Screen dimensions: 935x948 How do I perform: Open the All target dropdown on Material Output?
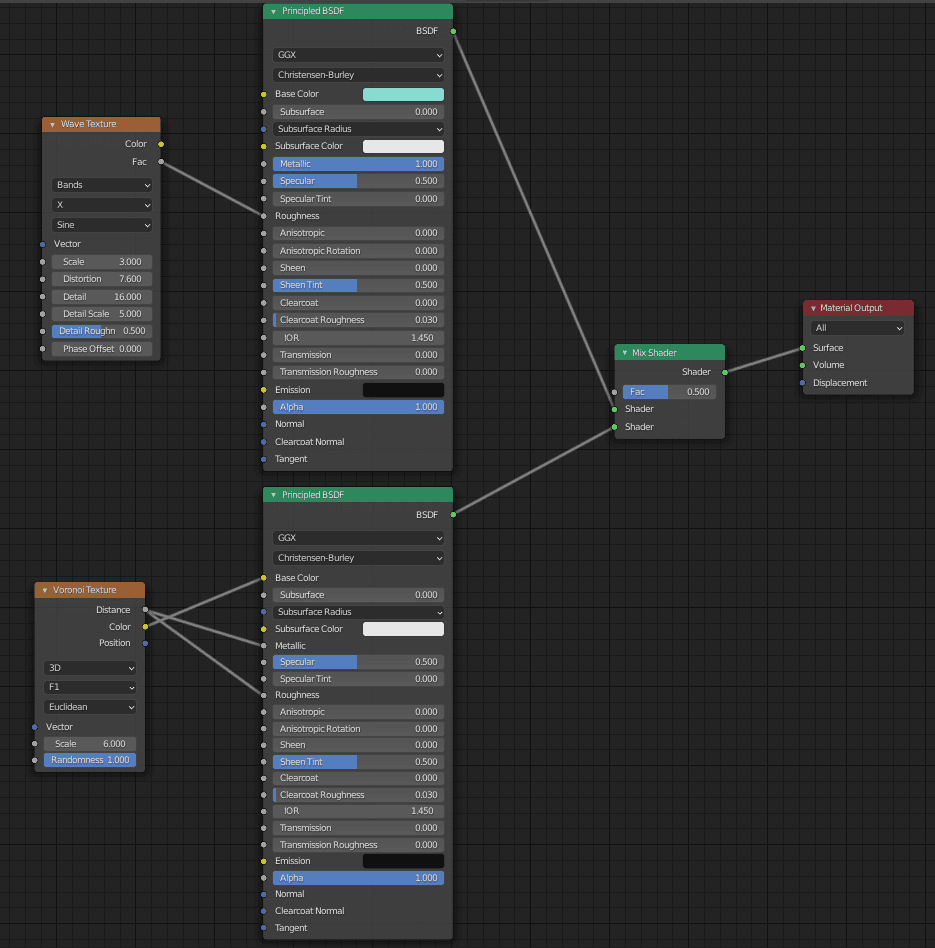pyautogui.click(x=858, y=327)
